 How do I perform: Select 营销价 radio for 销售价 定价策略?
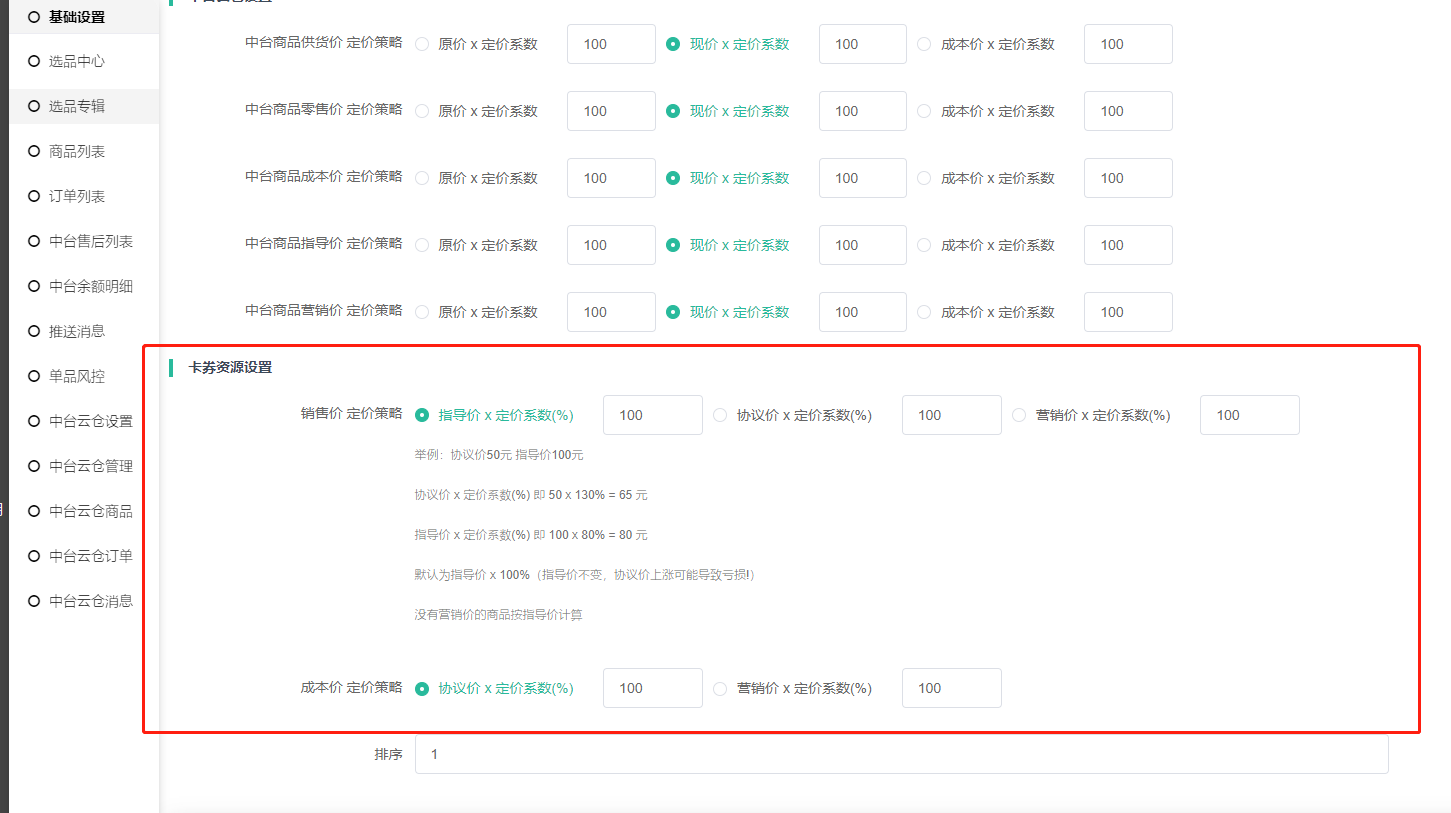1019,415
